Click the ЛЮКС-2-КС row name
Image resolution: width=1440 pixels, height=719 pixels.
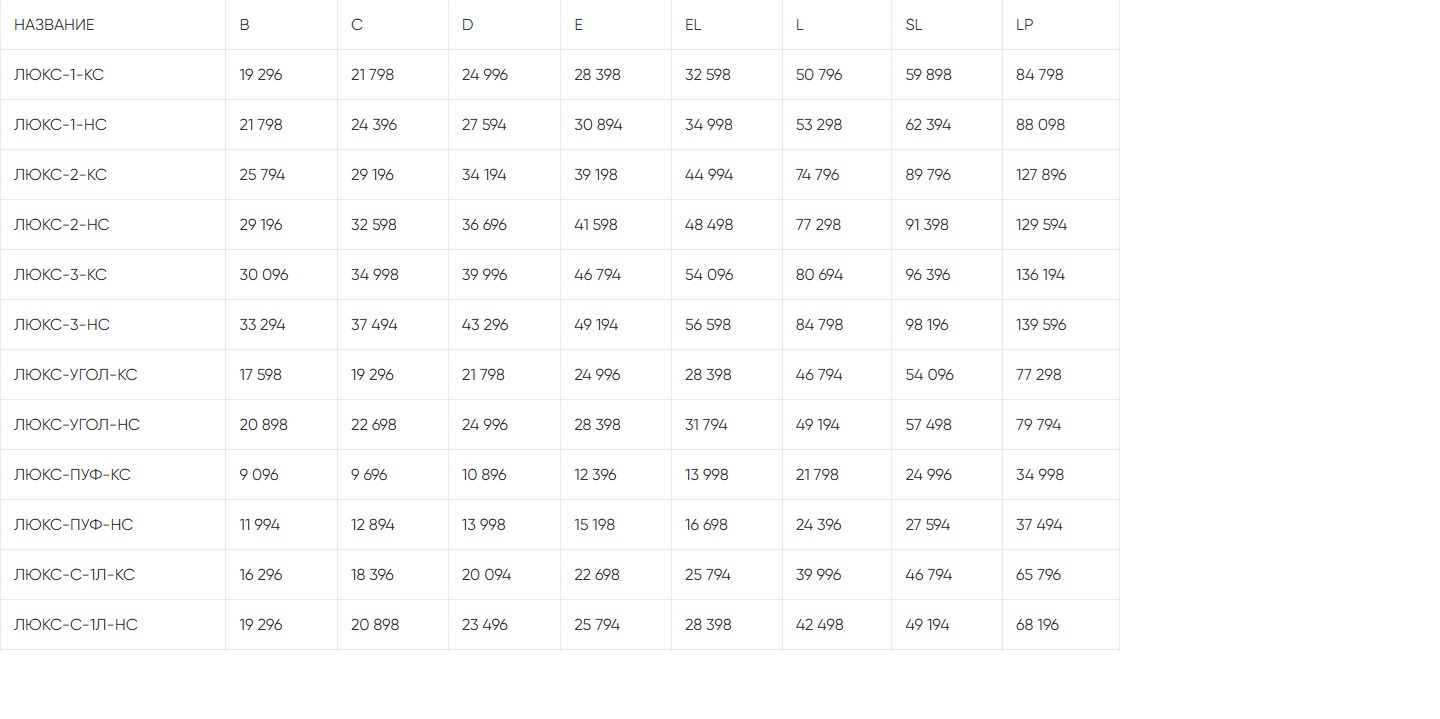click(x=60, y=175)
